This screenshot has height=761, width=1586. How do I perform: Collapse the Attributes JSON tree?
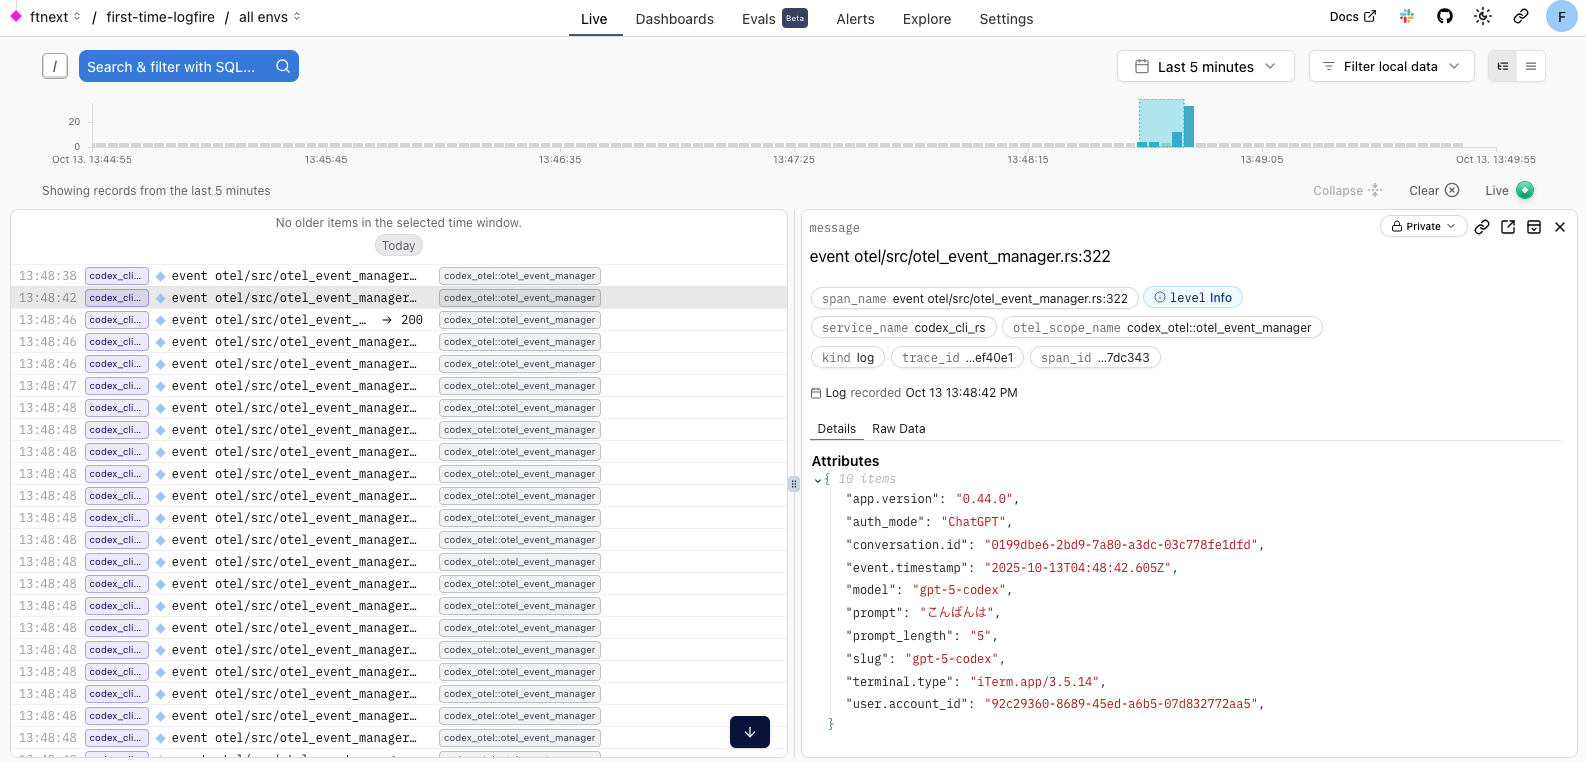click(818, 480)
